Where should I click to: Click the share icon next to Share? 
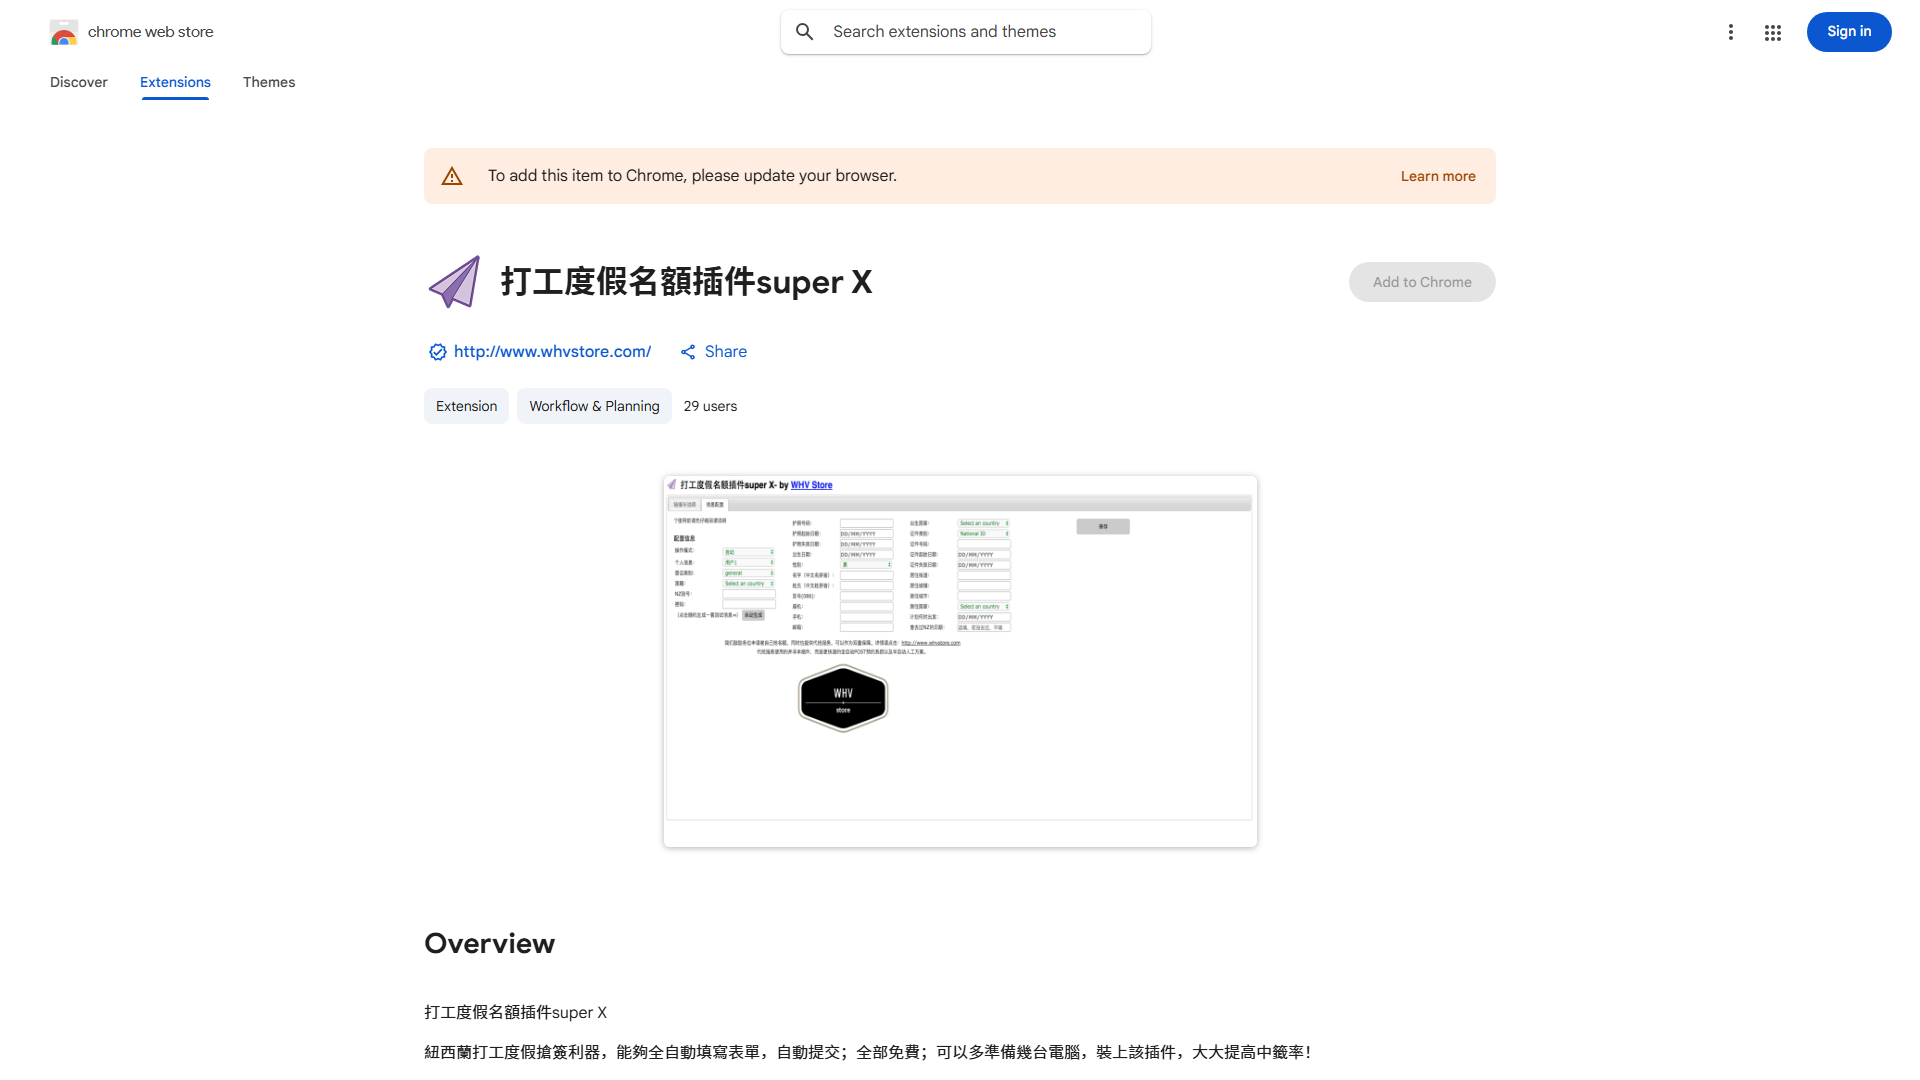pos(688,352)
